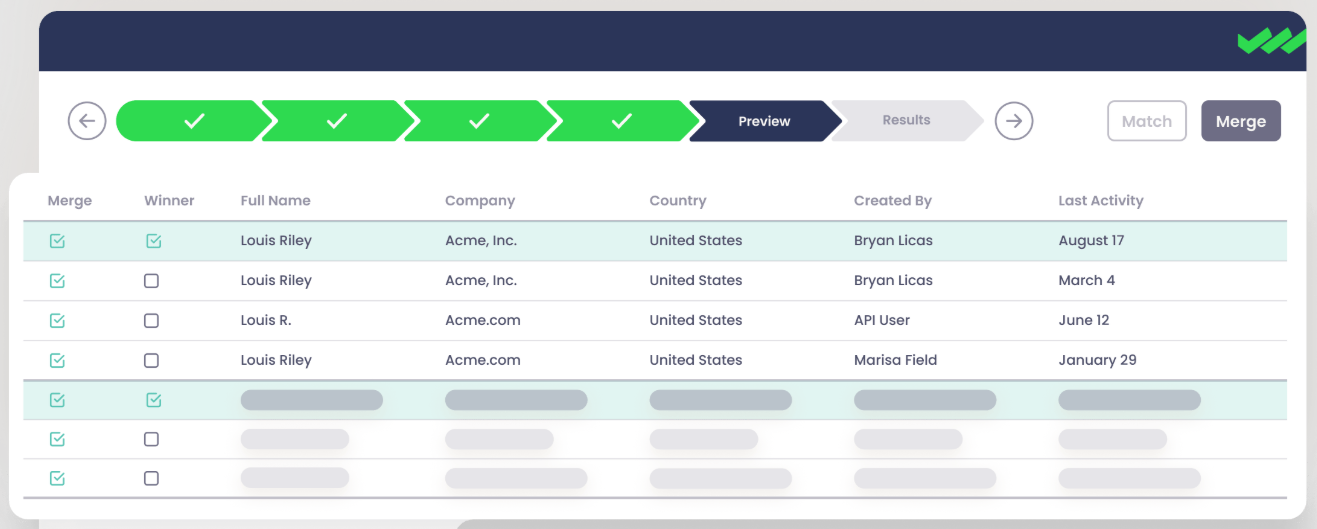1317x529 pixels.
Task: Select the first completed green step
Action: click(x=194, y=121)
